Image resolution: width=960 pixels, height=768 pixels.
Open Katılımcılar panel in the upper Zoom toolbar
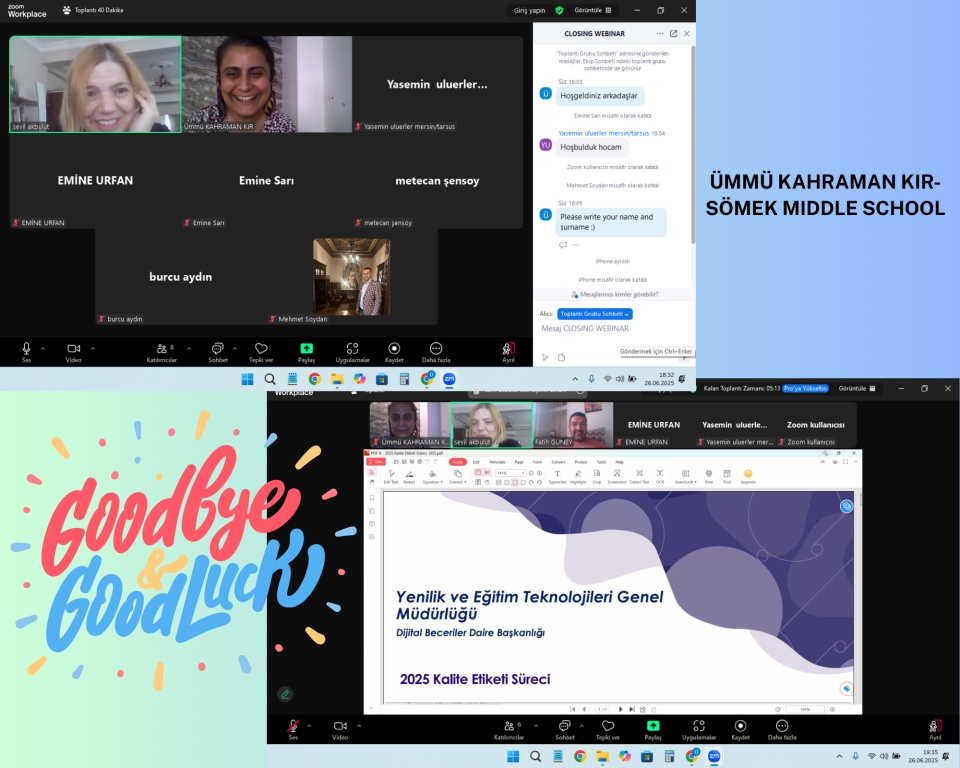[161, 349]
